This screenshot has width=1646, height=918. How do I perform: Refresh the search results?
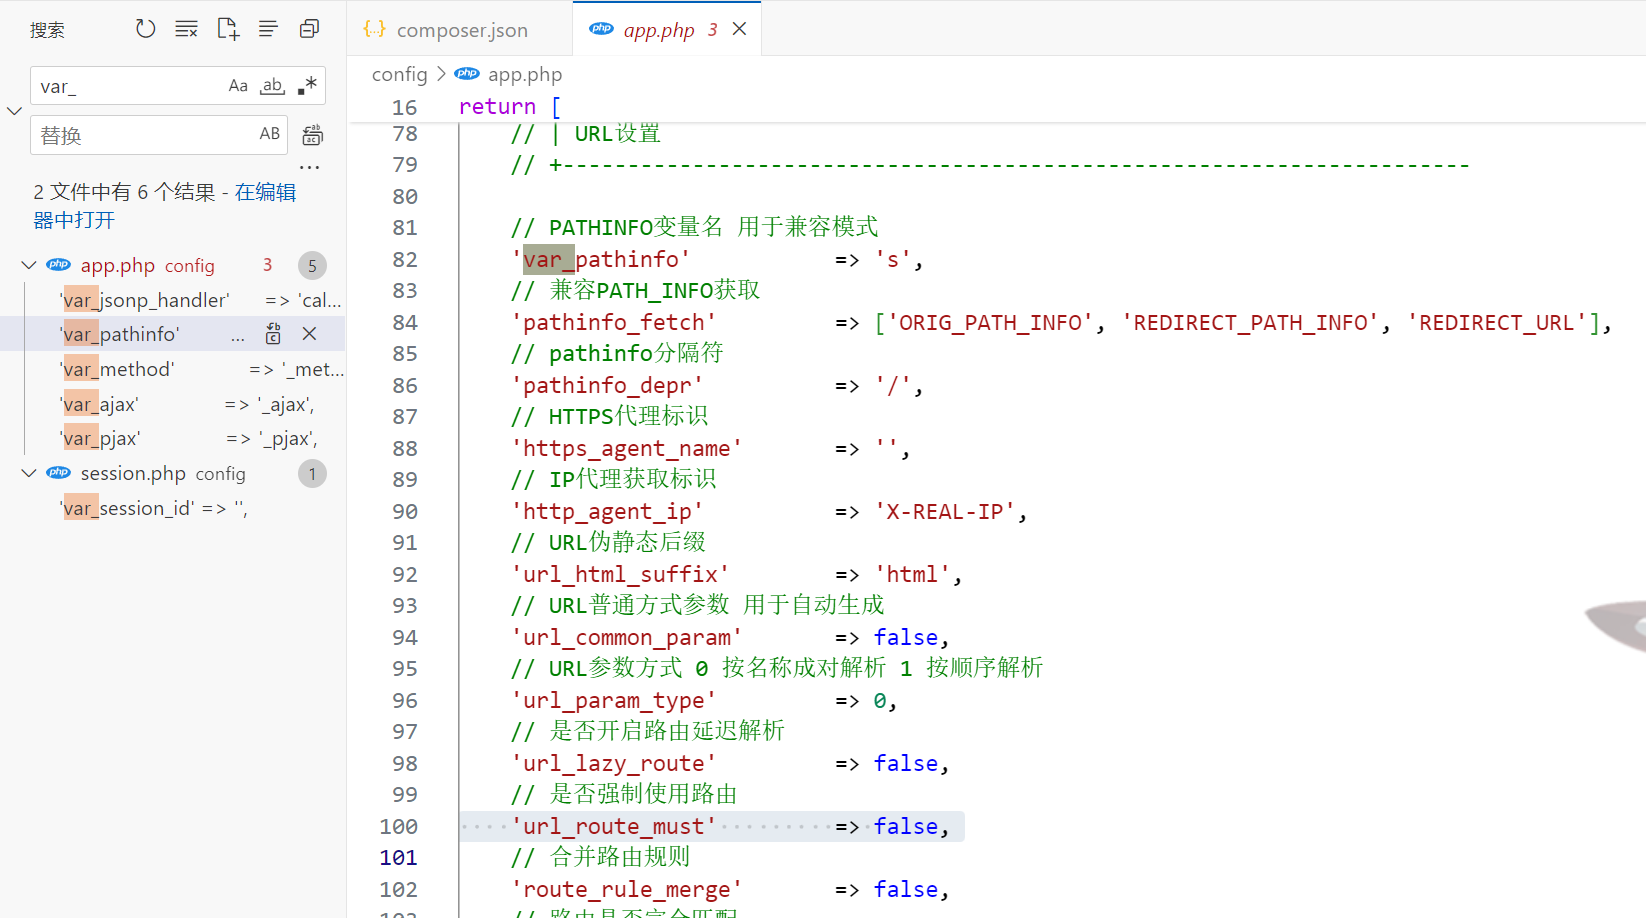pyautogui.click(x=146, y=29)
